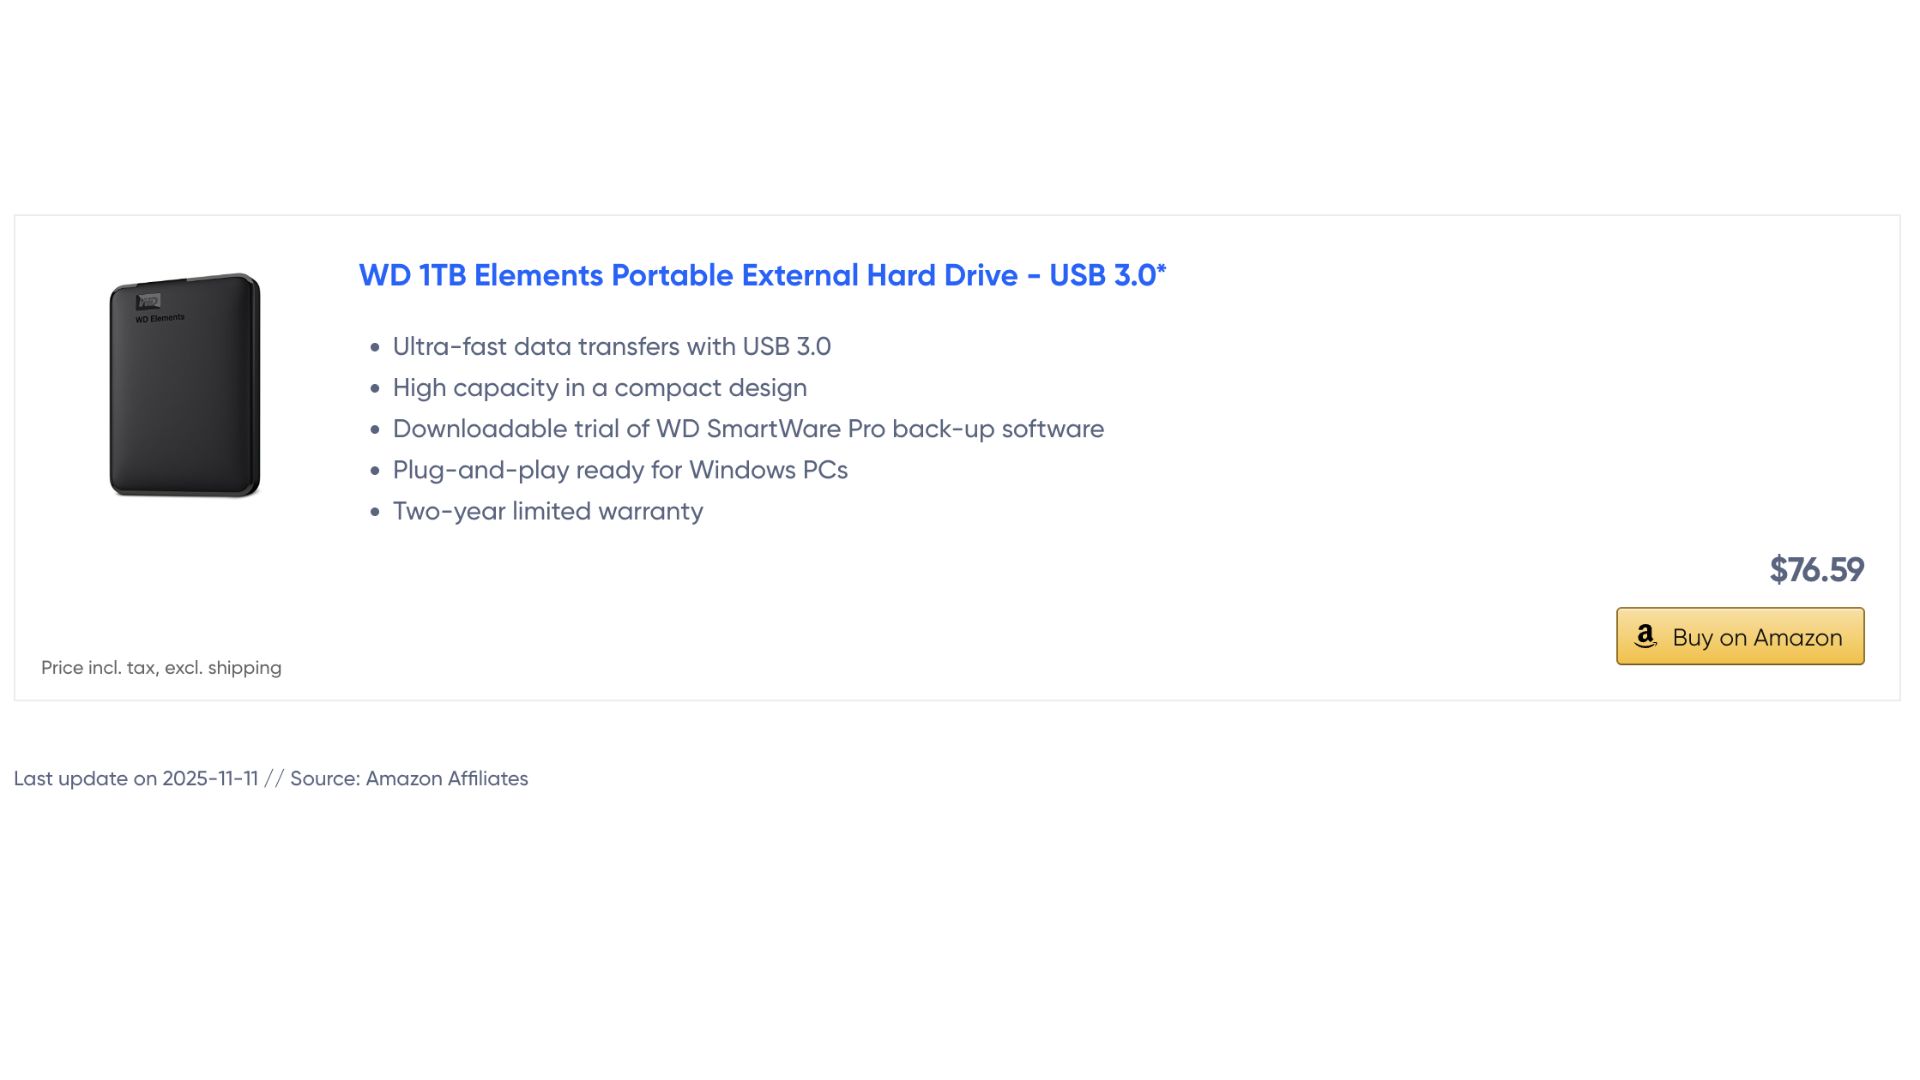Click the WD logo on the drive image
This screenshot has height=1080, width=1920.
point(148,301)
